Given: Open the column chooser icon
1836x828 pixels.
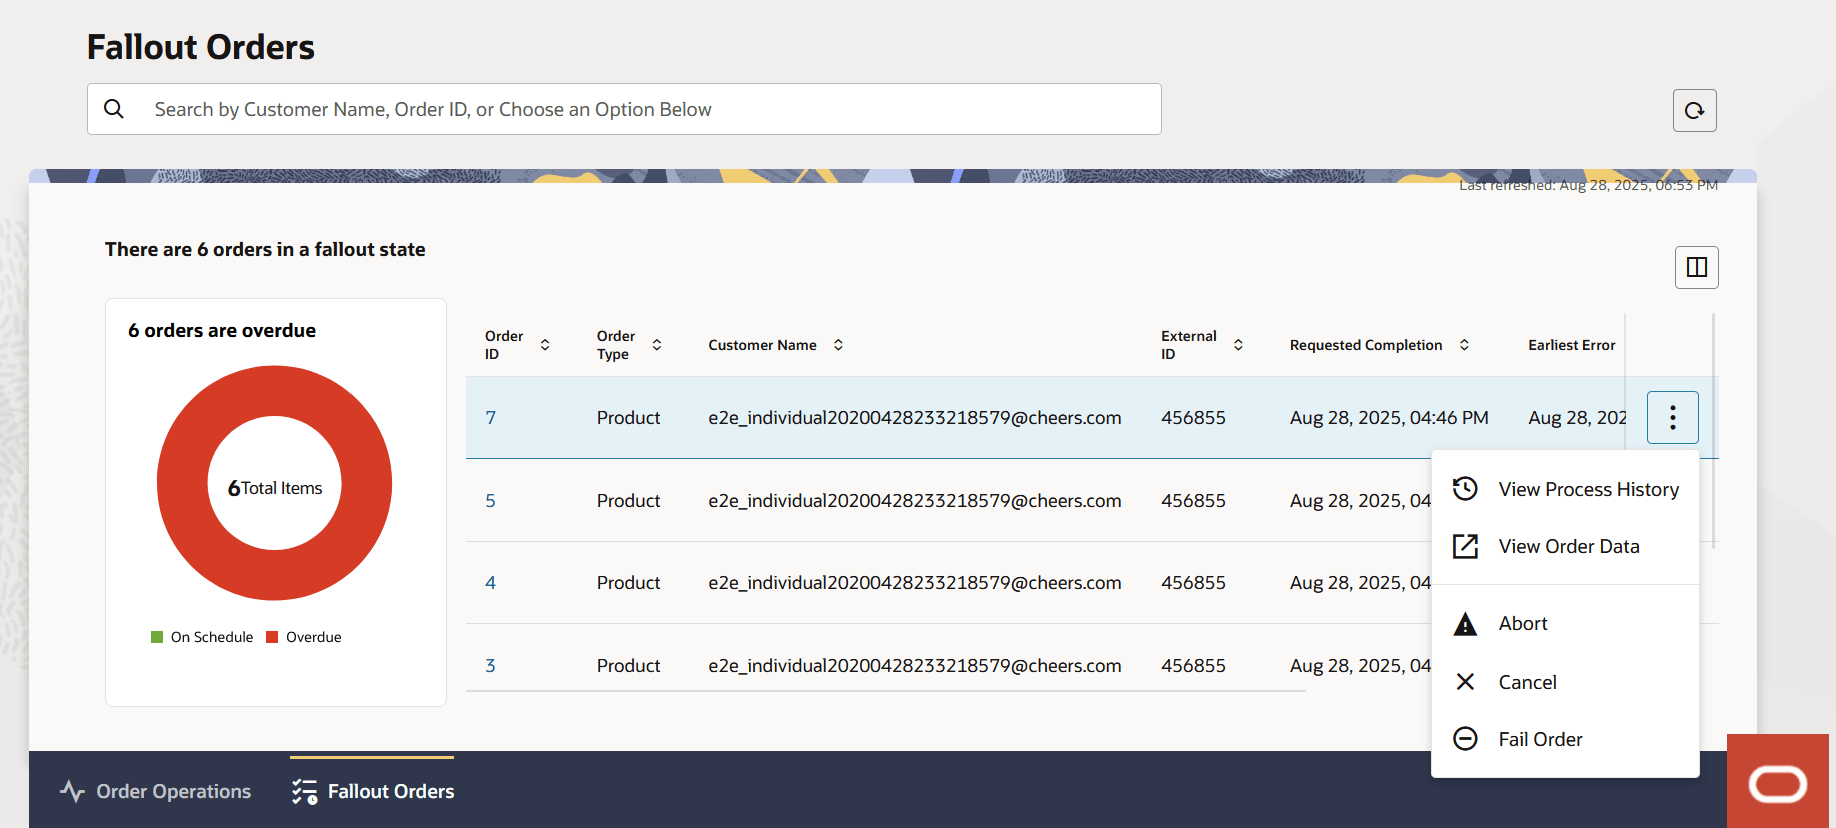Looking at the screenshot, I should 1696,267.
